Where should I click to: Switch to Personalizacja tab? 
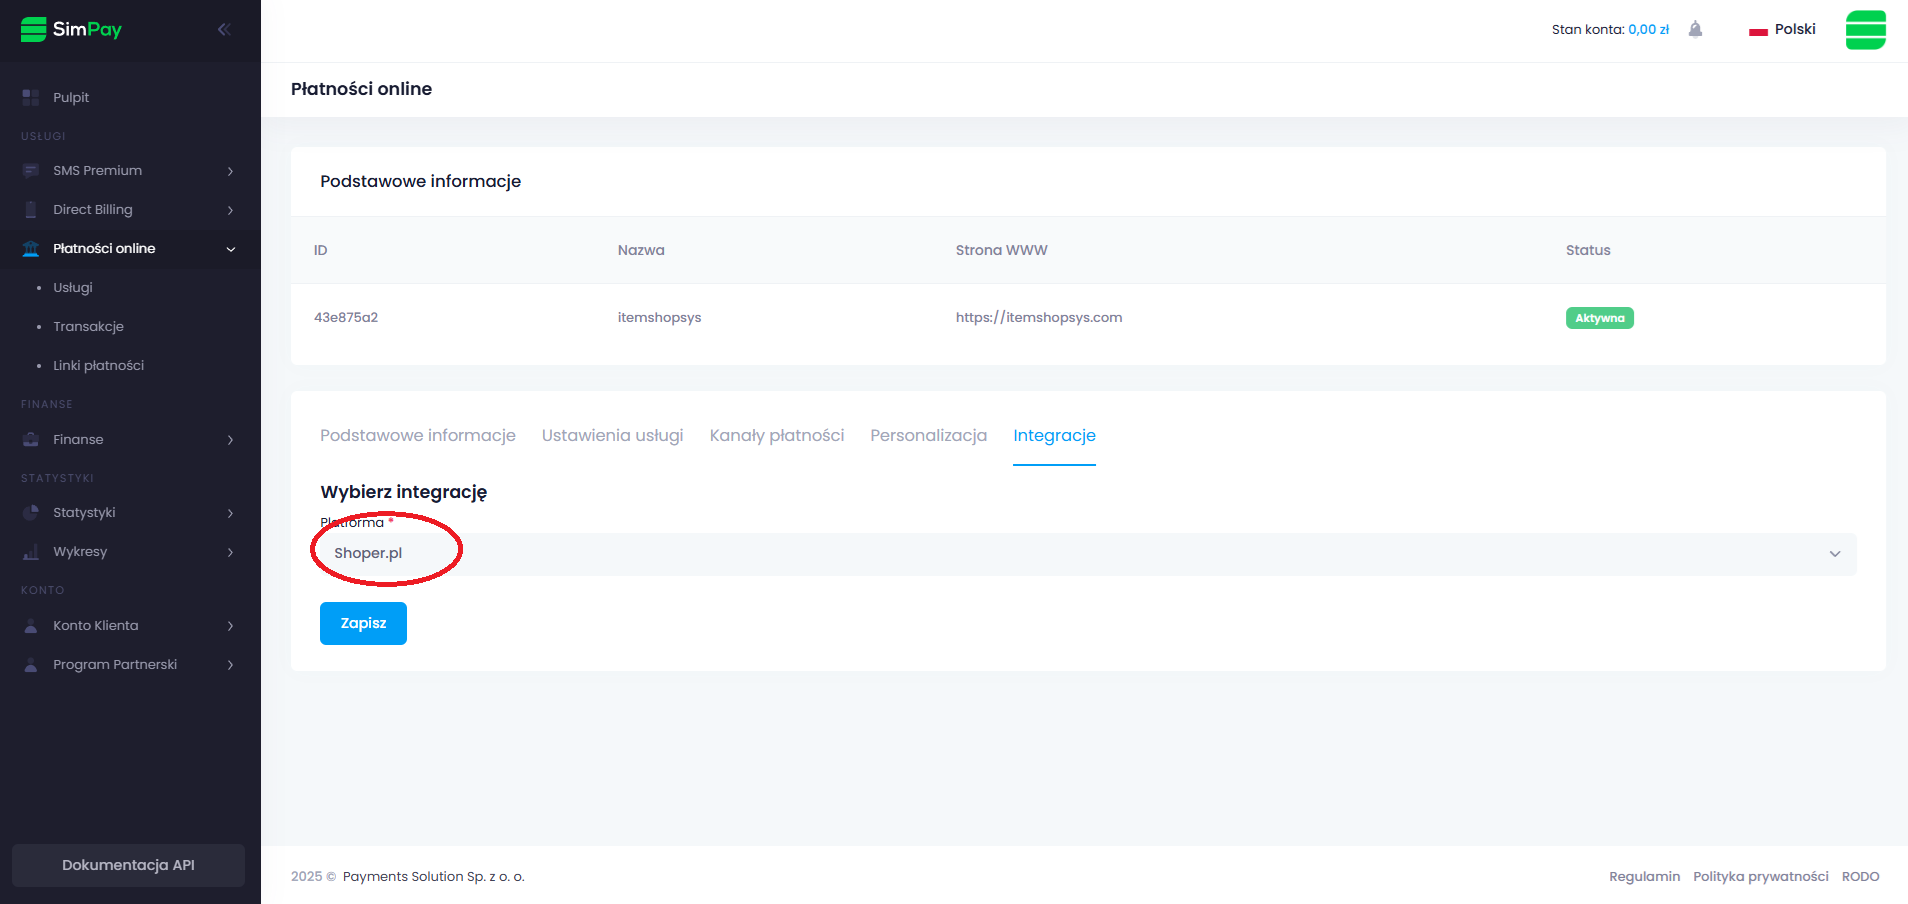929,435
